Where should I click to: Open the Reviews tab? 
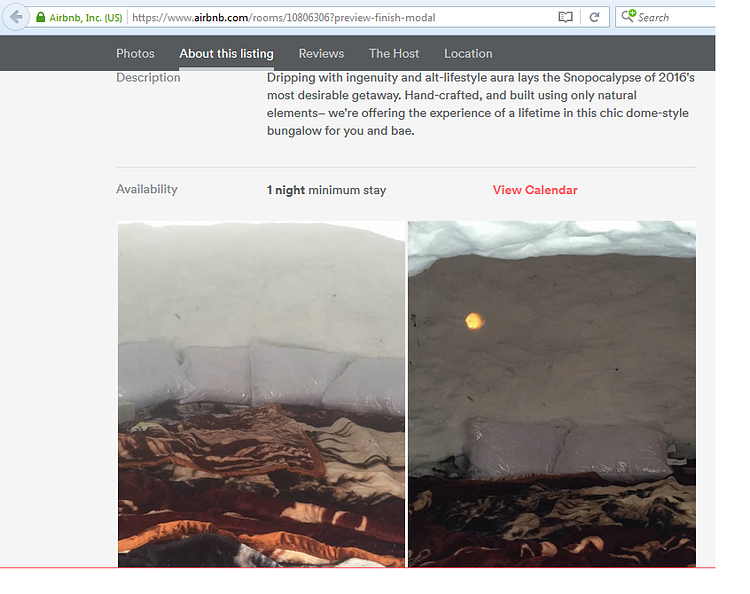point(321,54)
